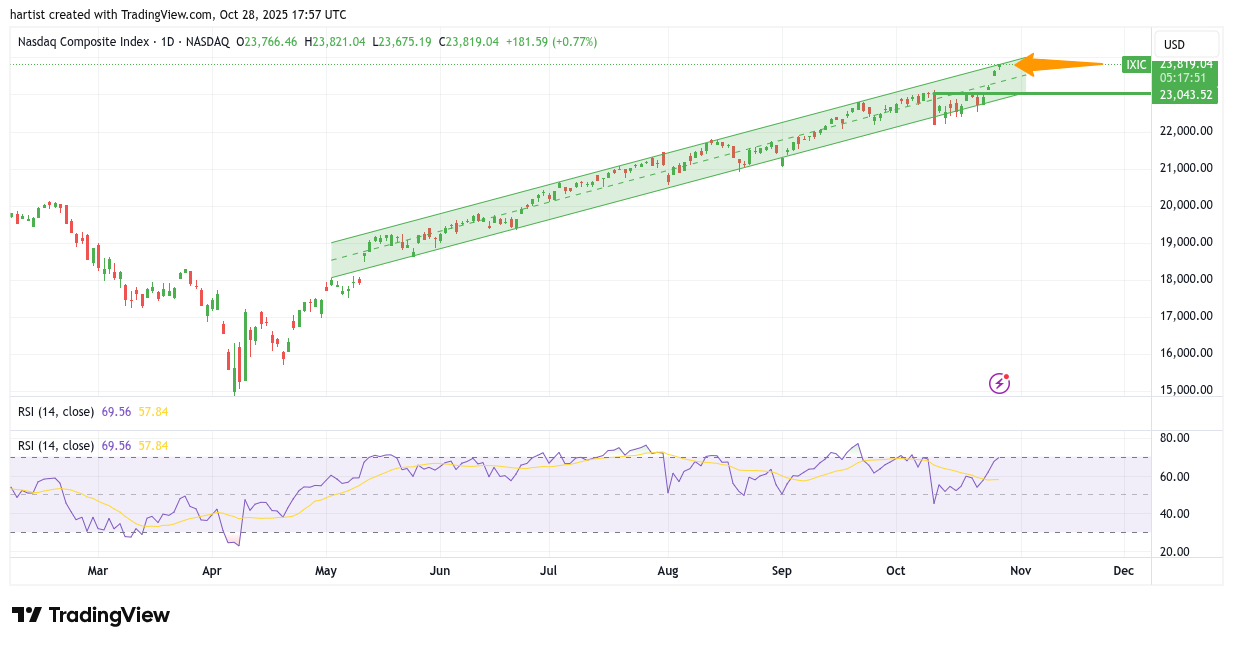Click the Jul label on time axis
This screenshot has width=1233, height=645.
[548, 571]
